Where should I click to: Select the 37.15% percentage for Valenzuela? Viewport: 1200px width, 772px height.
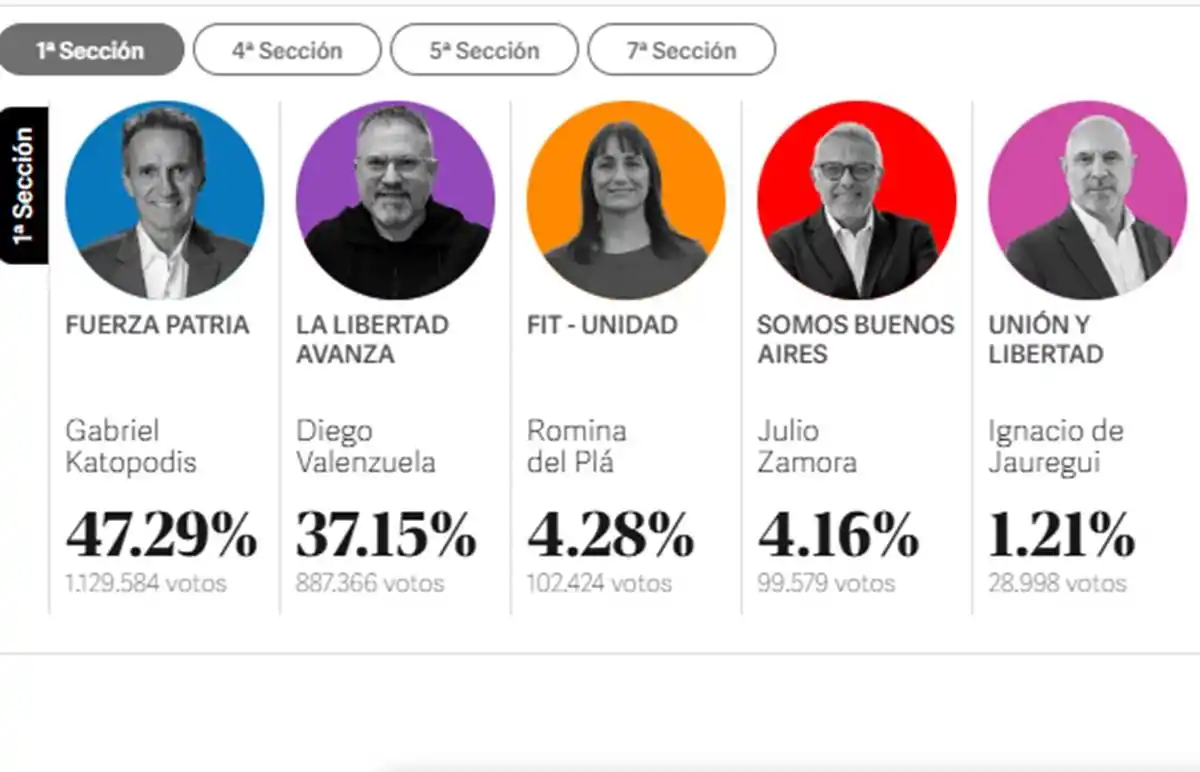[386, 537]
